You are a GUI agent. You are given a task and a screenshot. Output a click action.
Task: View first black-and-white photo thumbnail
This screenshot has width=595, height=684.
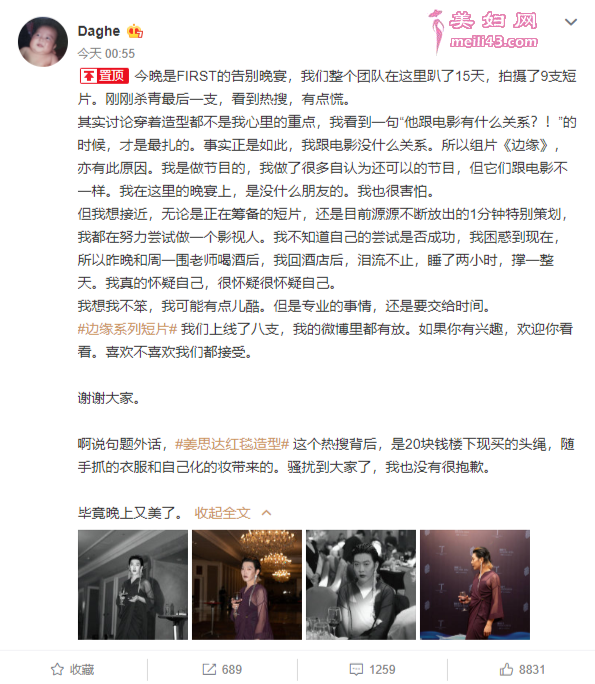coord(133,585)
